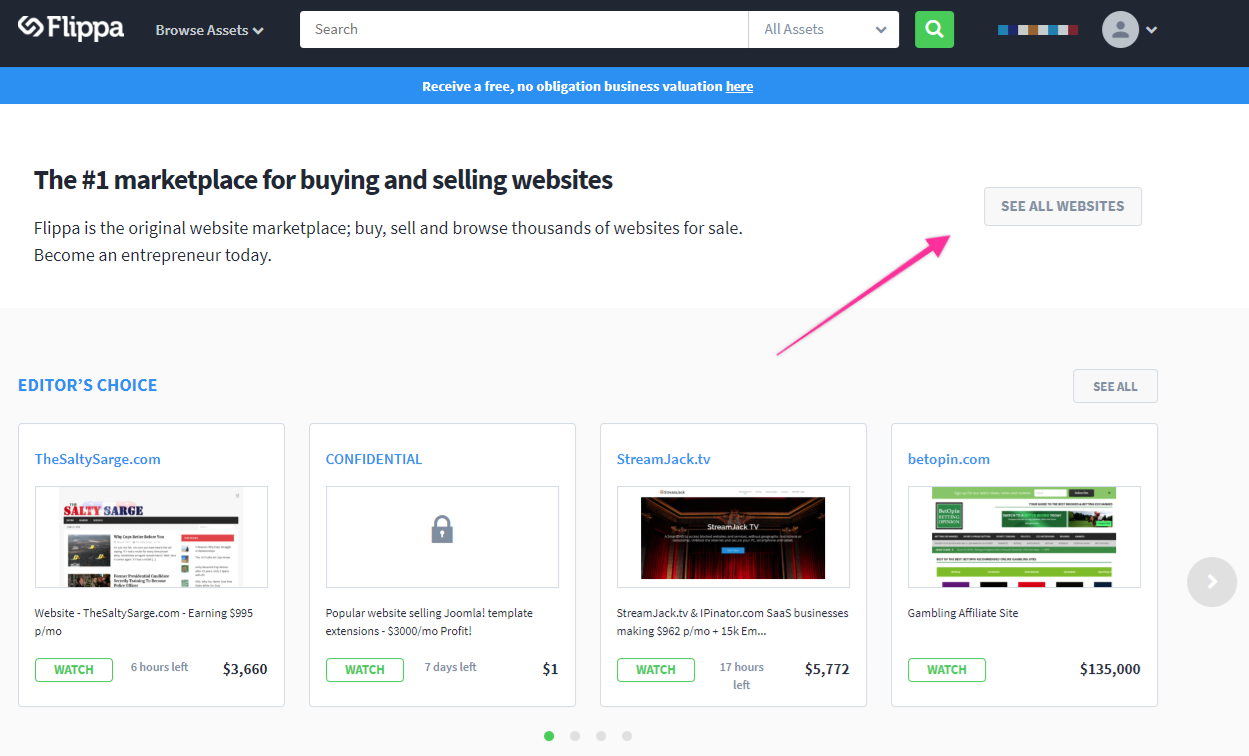Click the $3,660 price
The height and width of the screenshot is (756, 1249).
(x=245, y=669)
